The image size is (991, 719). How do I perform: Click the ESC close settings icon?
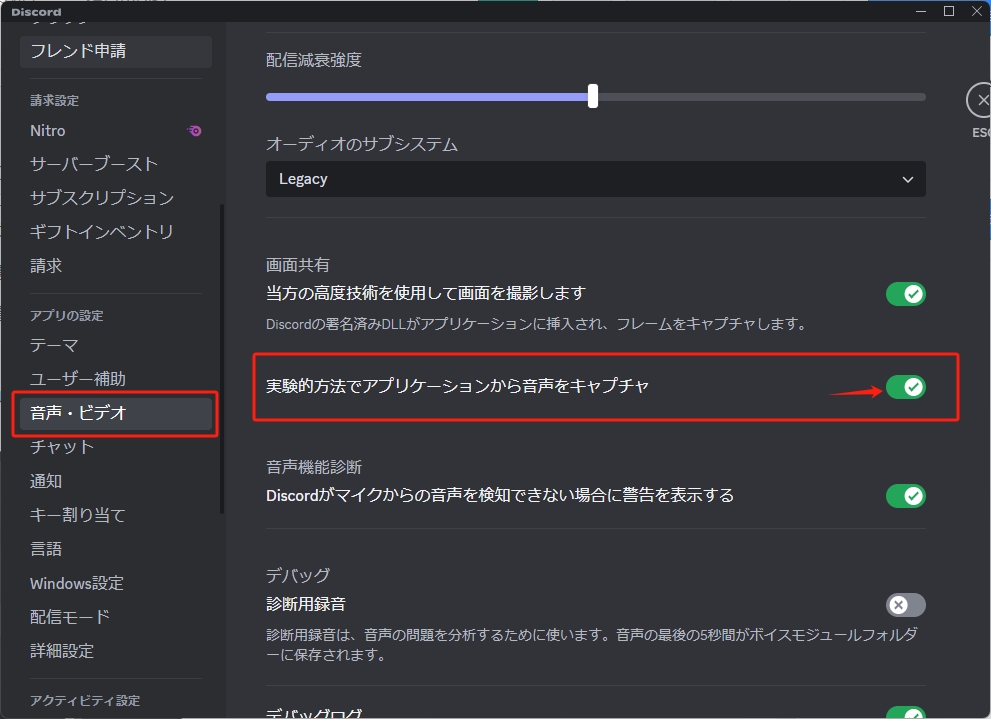981,100
